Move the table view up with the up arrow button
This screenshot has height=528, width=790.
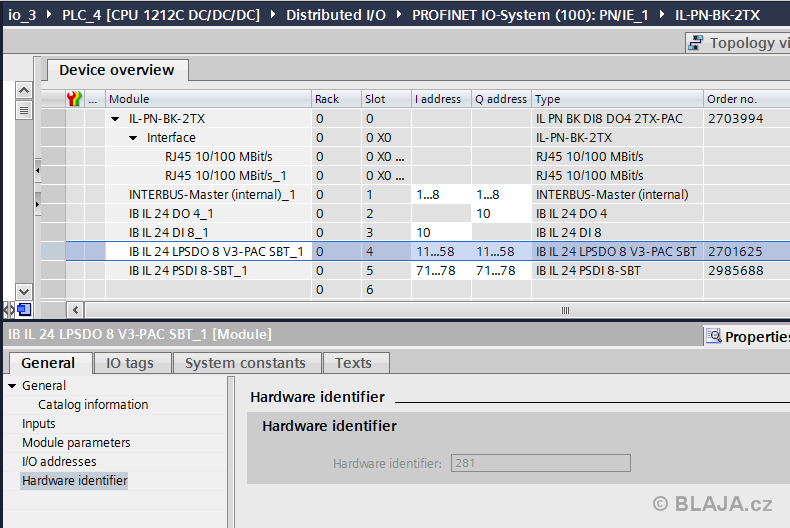24,90
